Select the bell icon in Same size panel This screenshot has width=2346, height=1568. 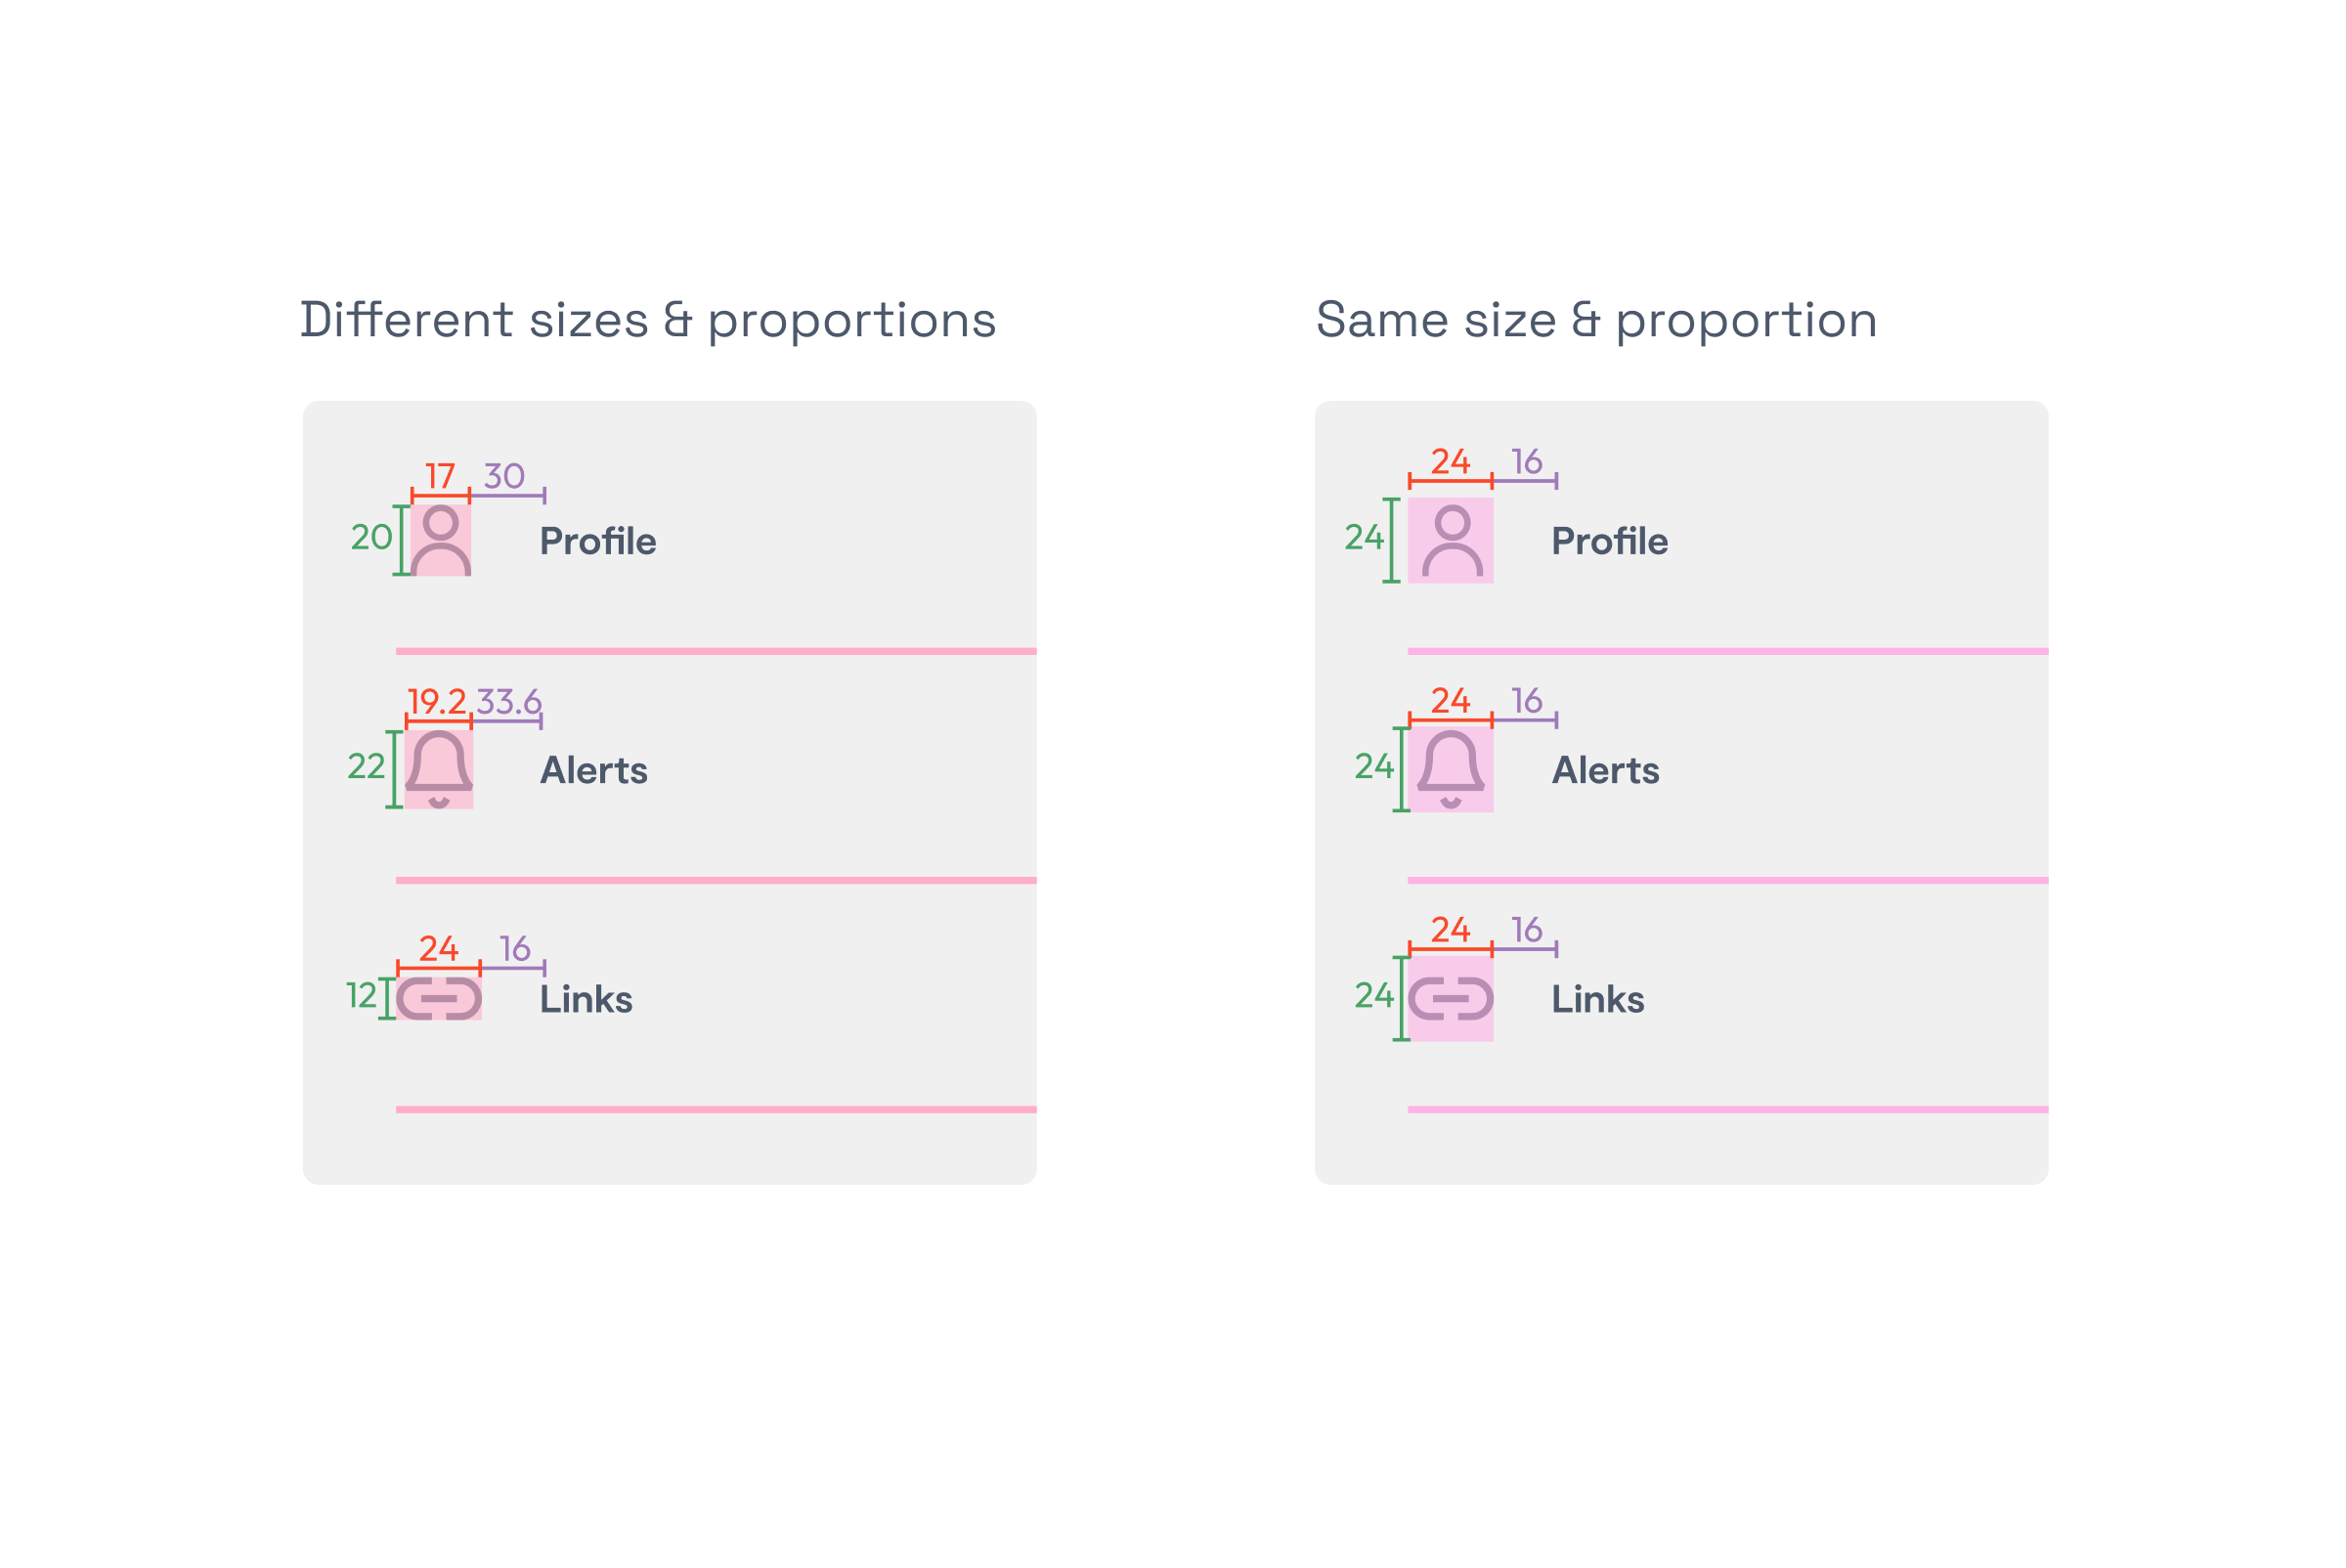1451,769
